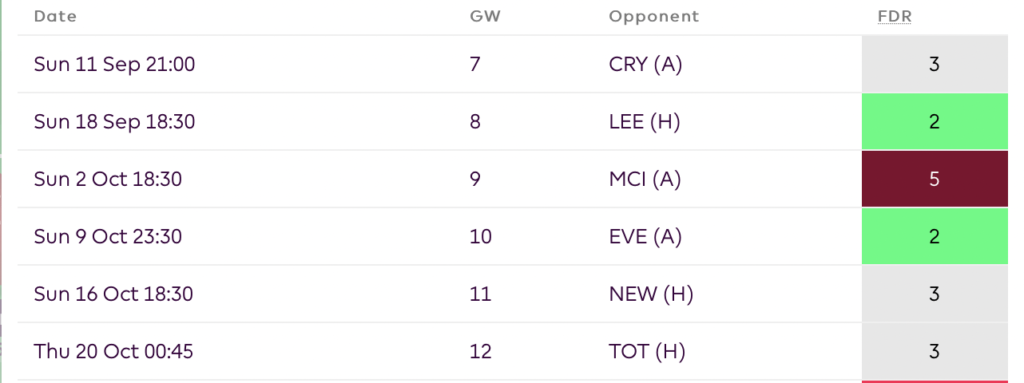
Task: Click the GW column header
Action: (x=485, y=16)
